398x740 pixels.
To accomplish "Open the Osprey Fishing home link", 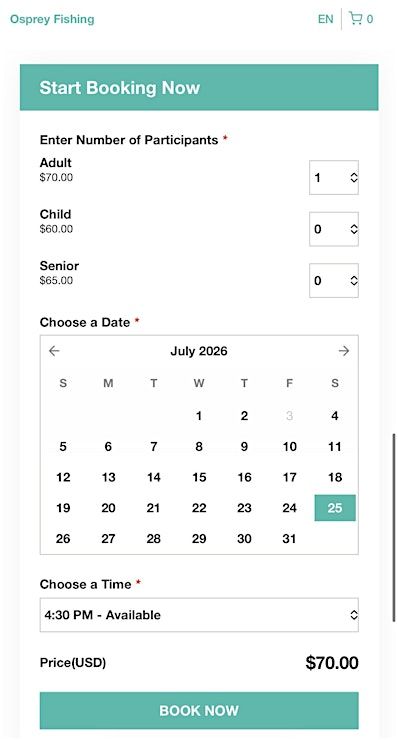I will coord(52,19).
